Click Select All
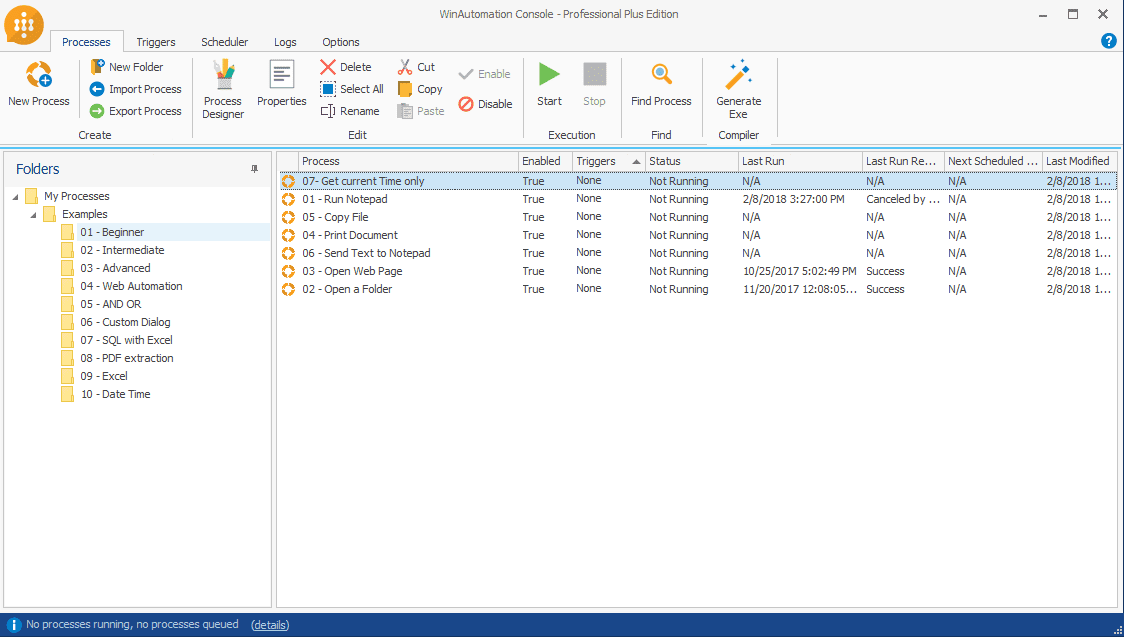The image size is (1124, 637). tap(352, 89)
